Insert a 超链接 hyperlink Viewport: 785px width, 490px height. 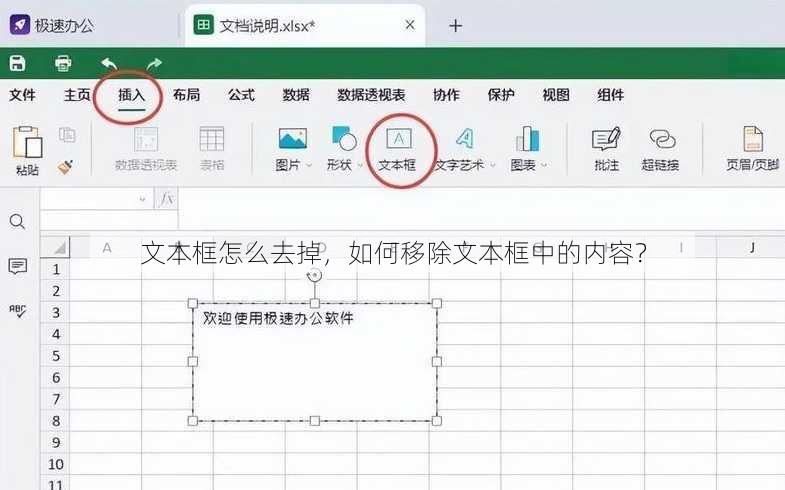[x=661, y=149]
